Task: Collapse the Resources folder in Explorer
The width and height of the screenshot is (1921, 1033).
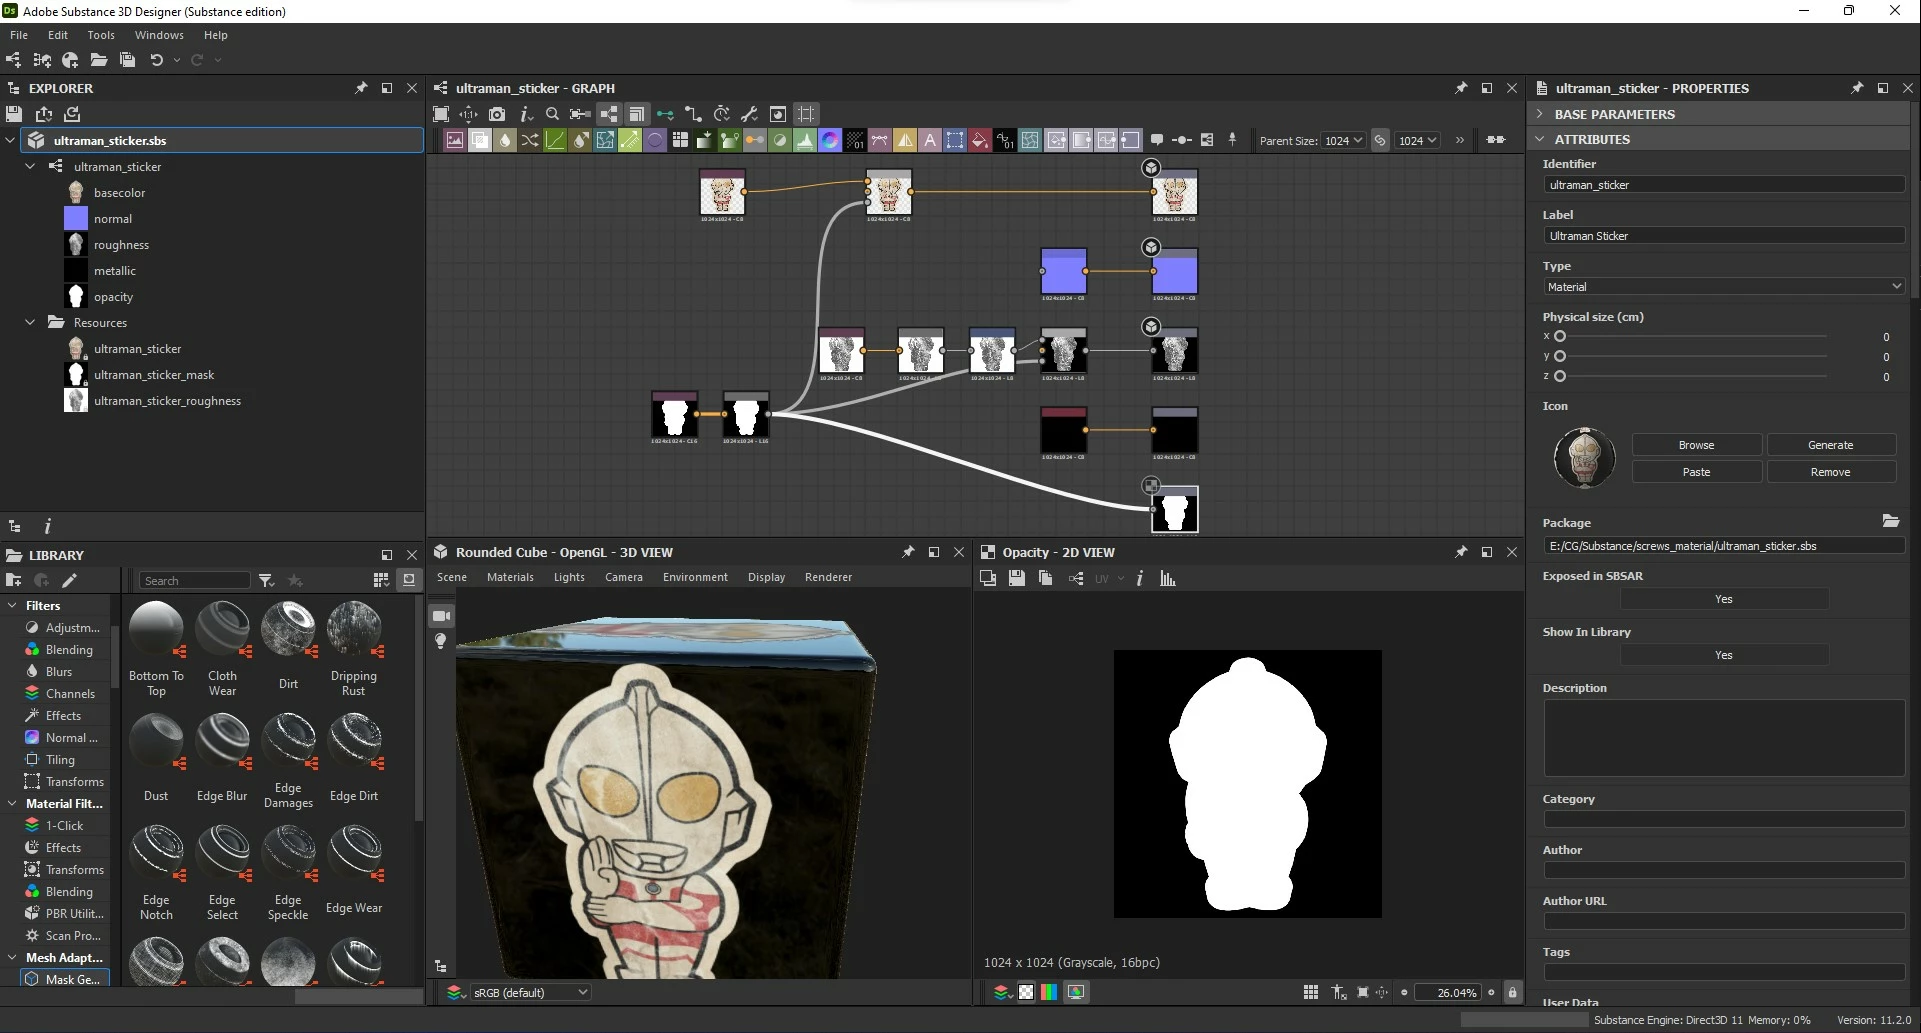Action: point(30,322)
